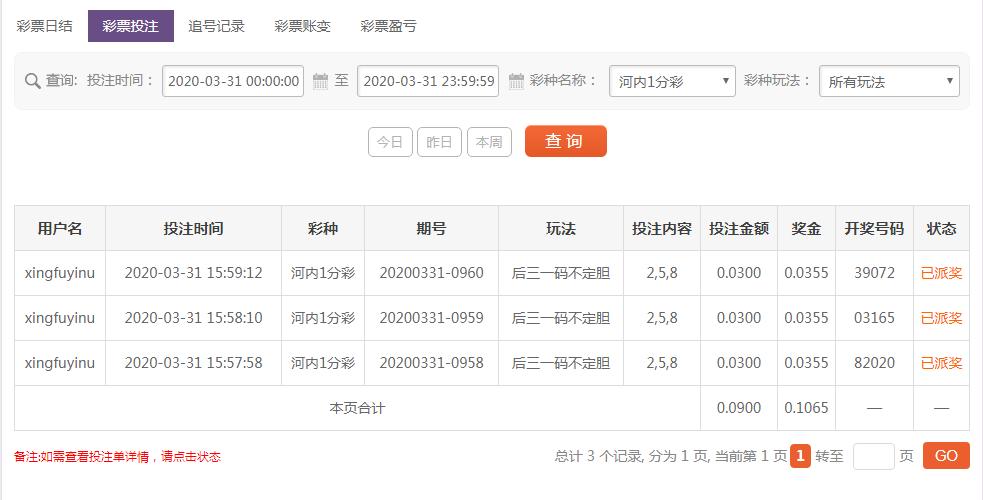Switch to the 彩票日结 tab

pos(45,26)
